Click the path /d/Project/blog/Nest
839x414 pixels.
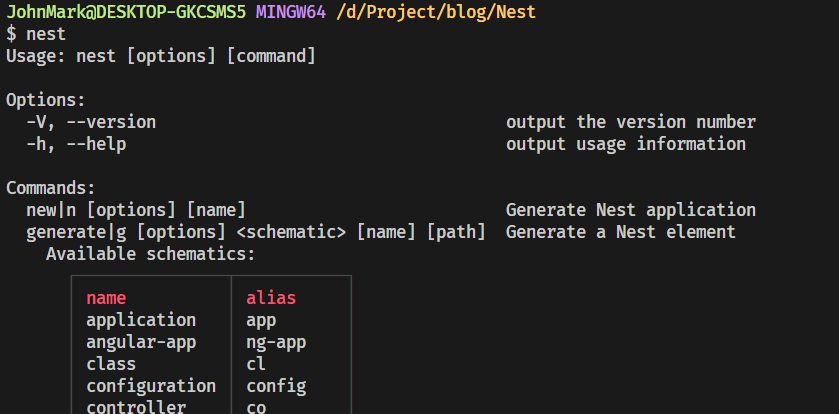click(436, 12)
